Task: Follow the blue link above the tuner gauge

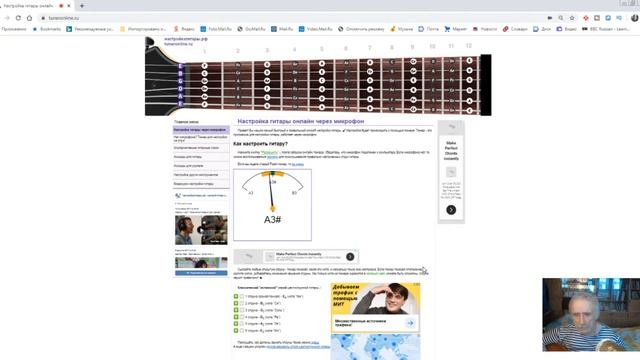Action: tap(298, 164)
